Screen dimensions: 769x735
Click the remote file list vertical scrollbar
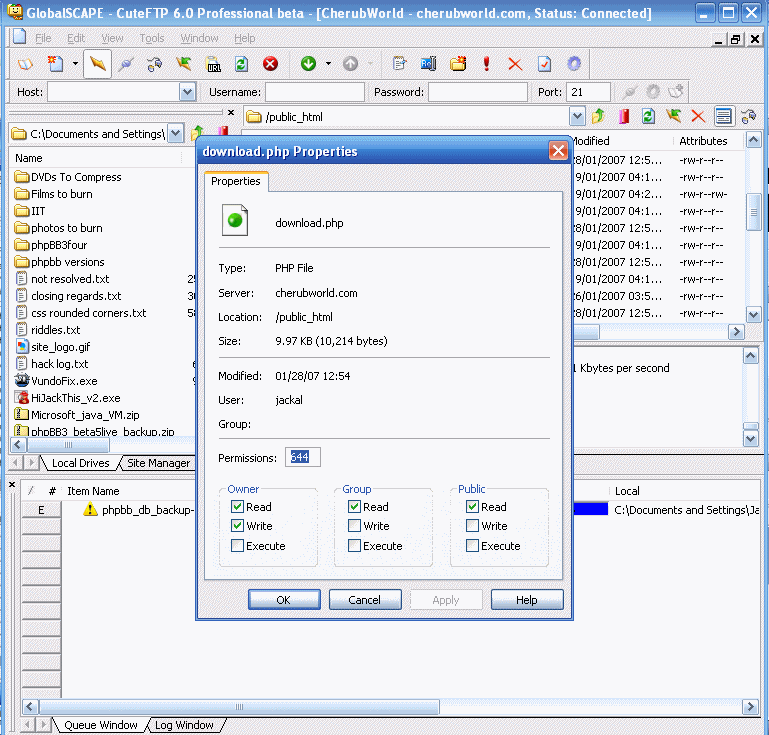pos(753,212)
